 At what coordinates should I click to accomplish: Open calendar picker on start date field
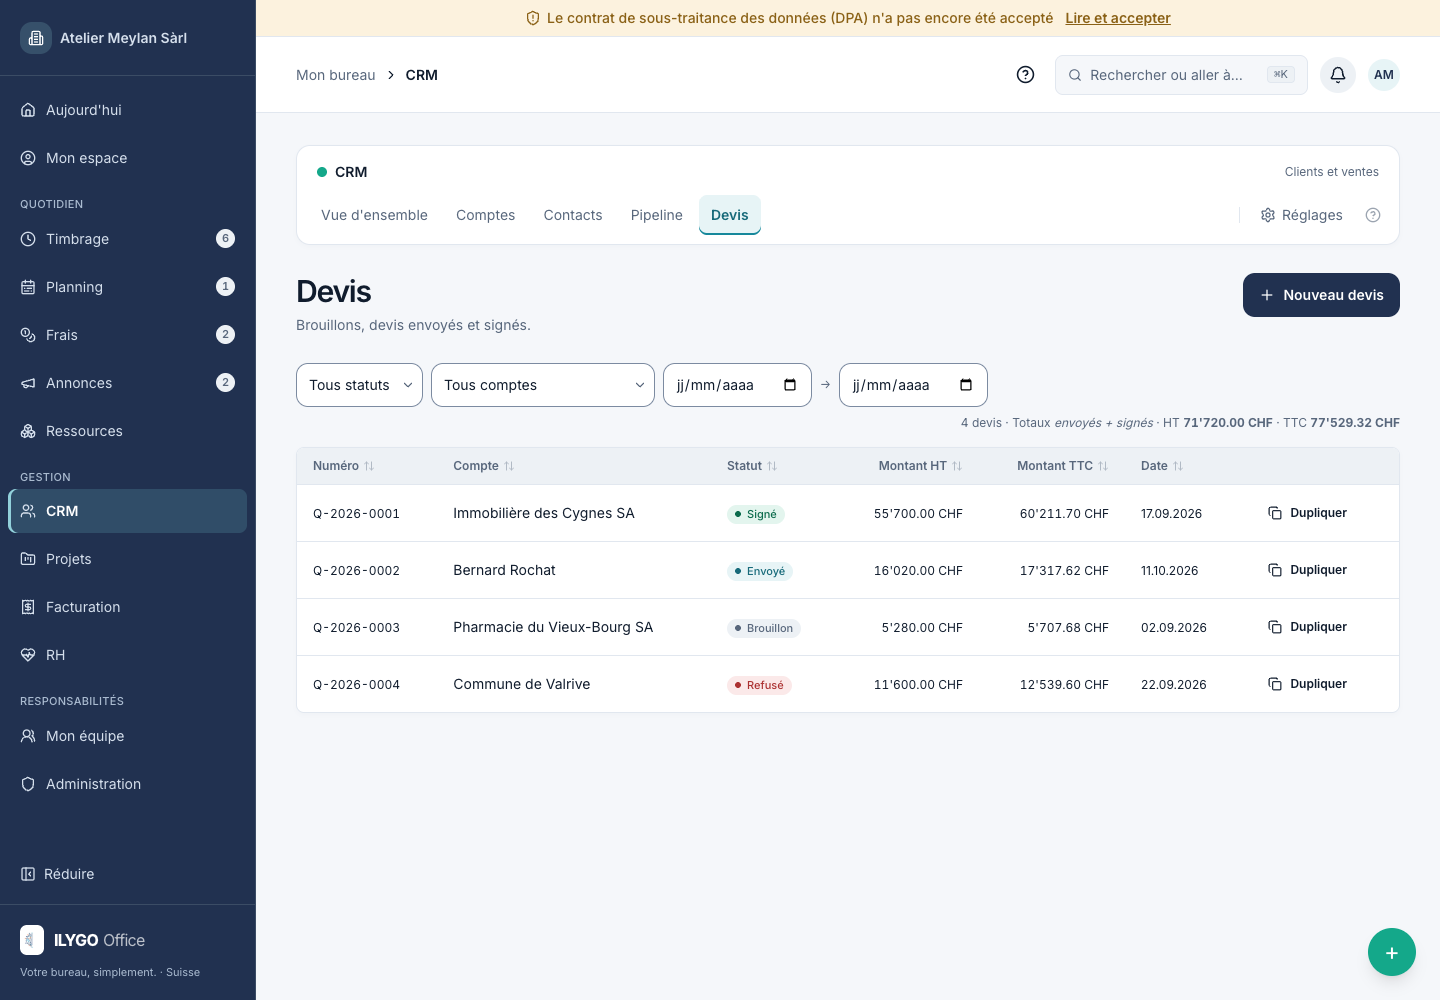[790, 385]
